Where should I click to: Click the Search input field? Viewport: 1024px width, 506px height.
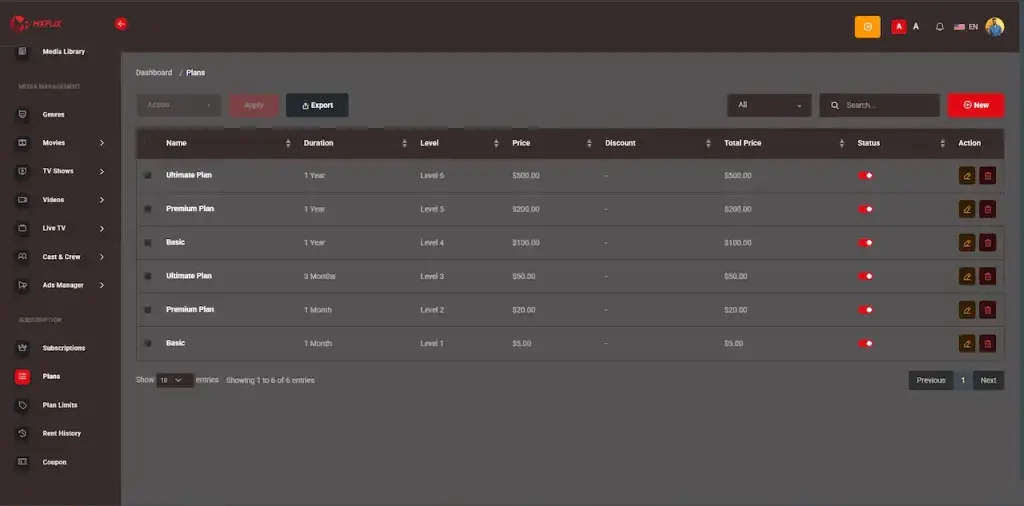879,105
